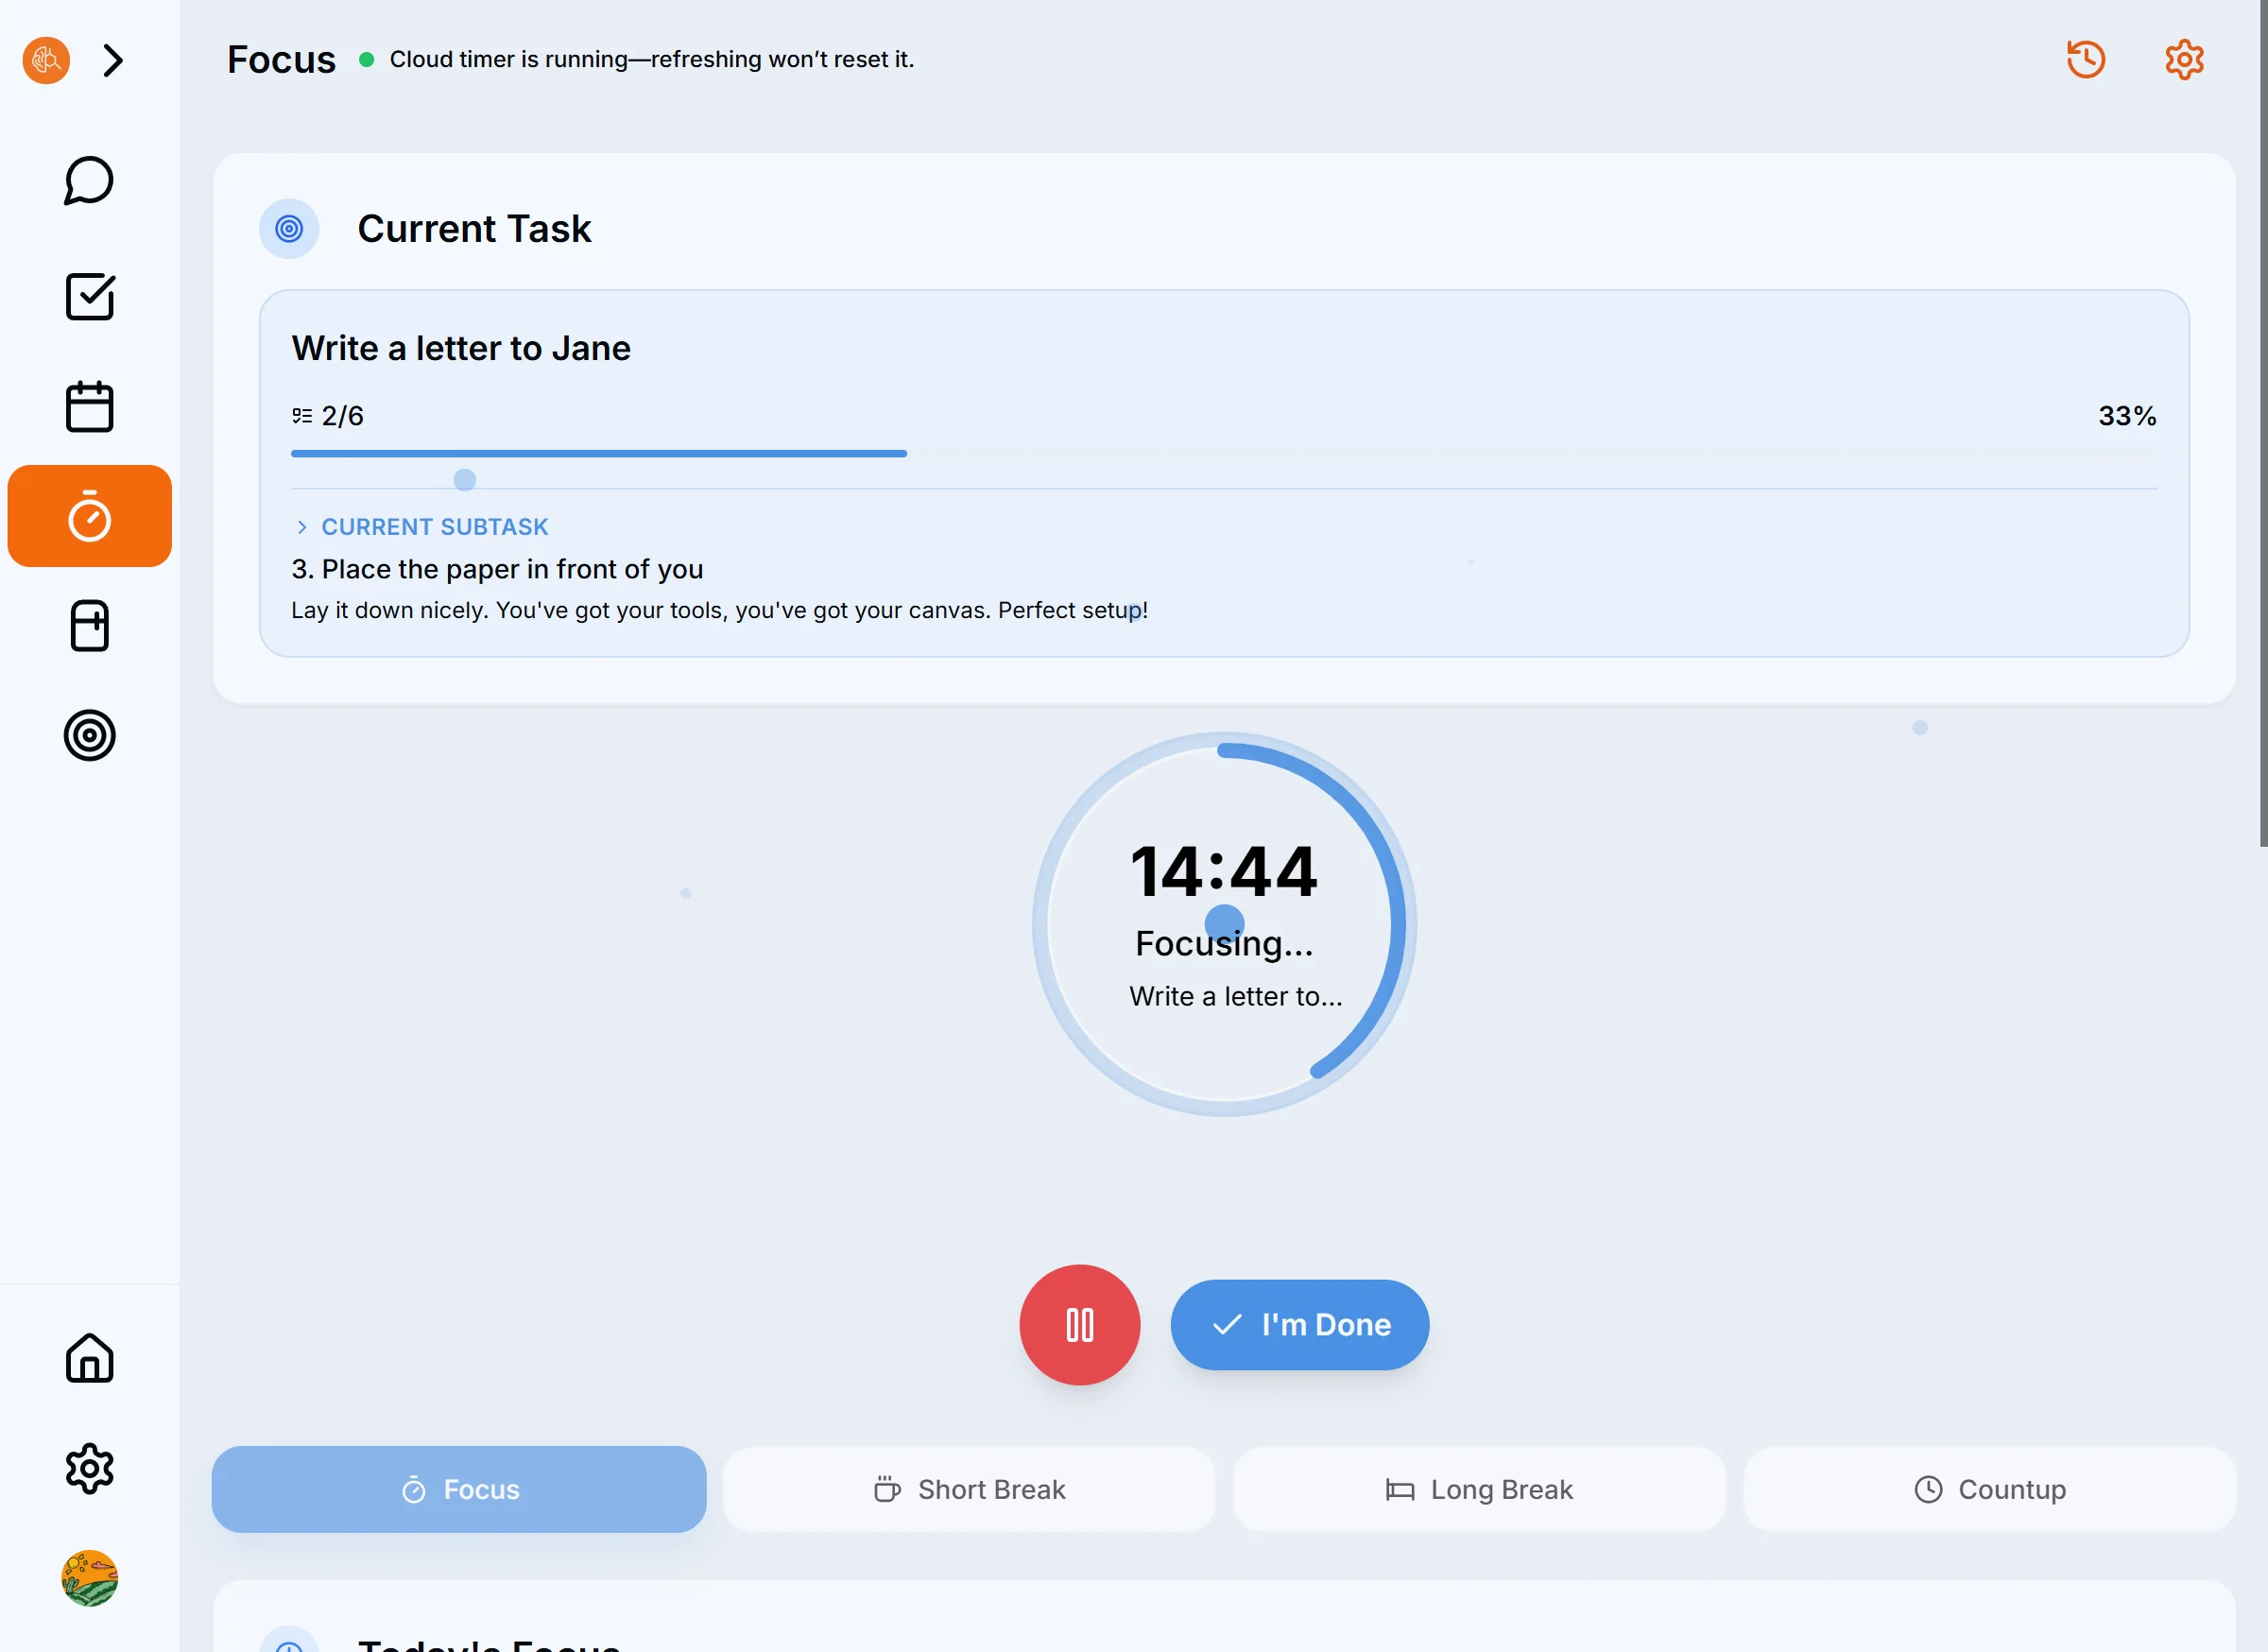
Task: Pause the running focus timer
Action: (1079, 1324)
